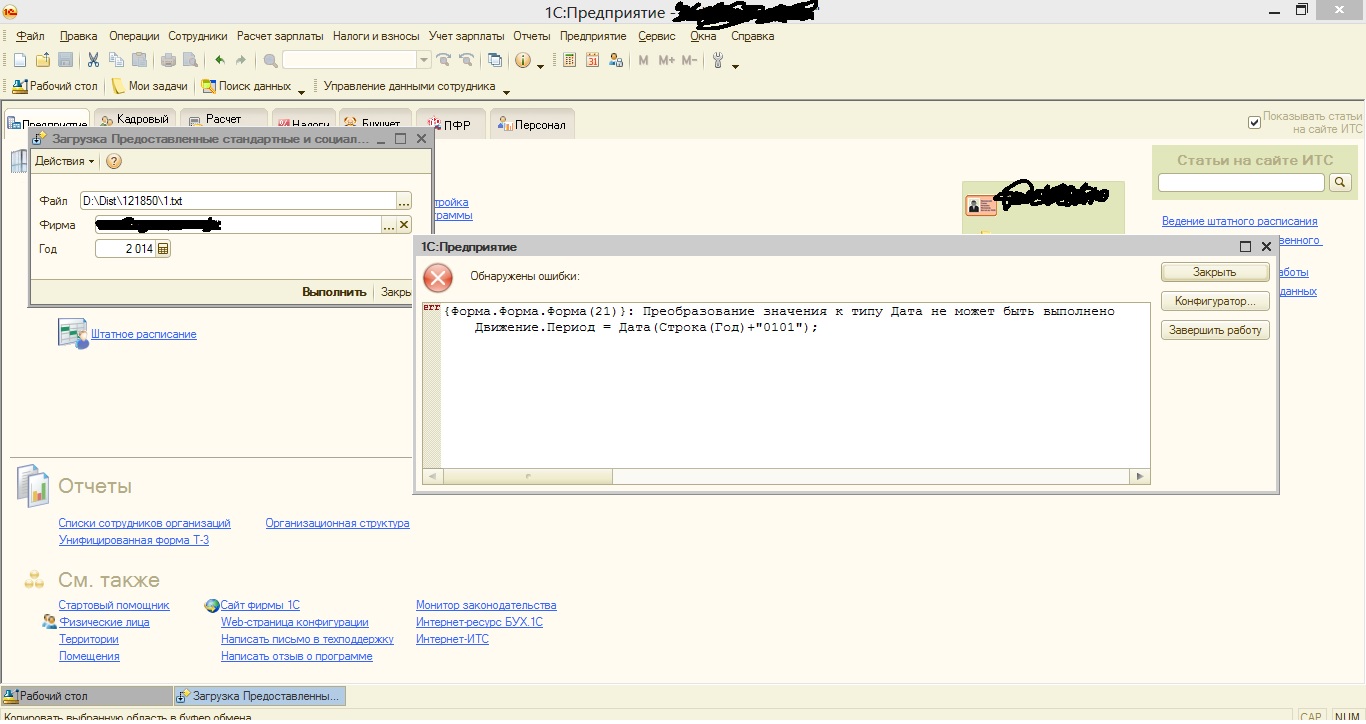Click the Рабочий стол toolbar button
The height and width of the screenshot is (724, 1366).
(x=55, y=86)
